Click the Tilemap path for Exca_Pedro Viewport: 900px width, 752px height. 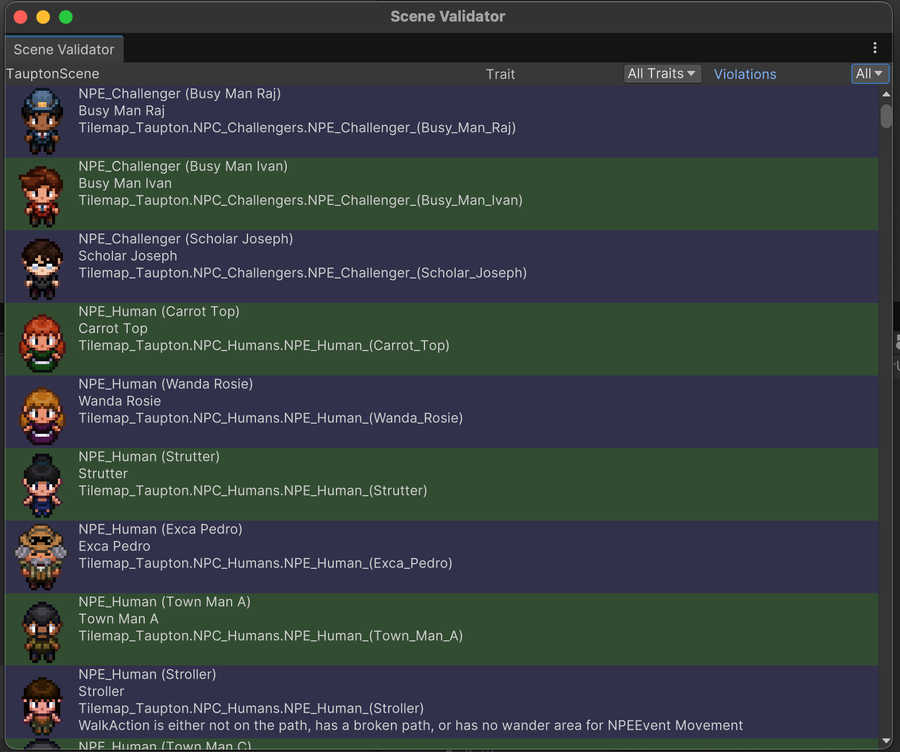coord(265,563)
